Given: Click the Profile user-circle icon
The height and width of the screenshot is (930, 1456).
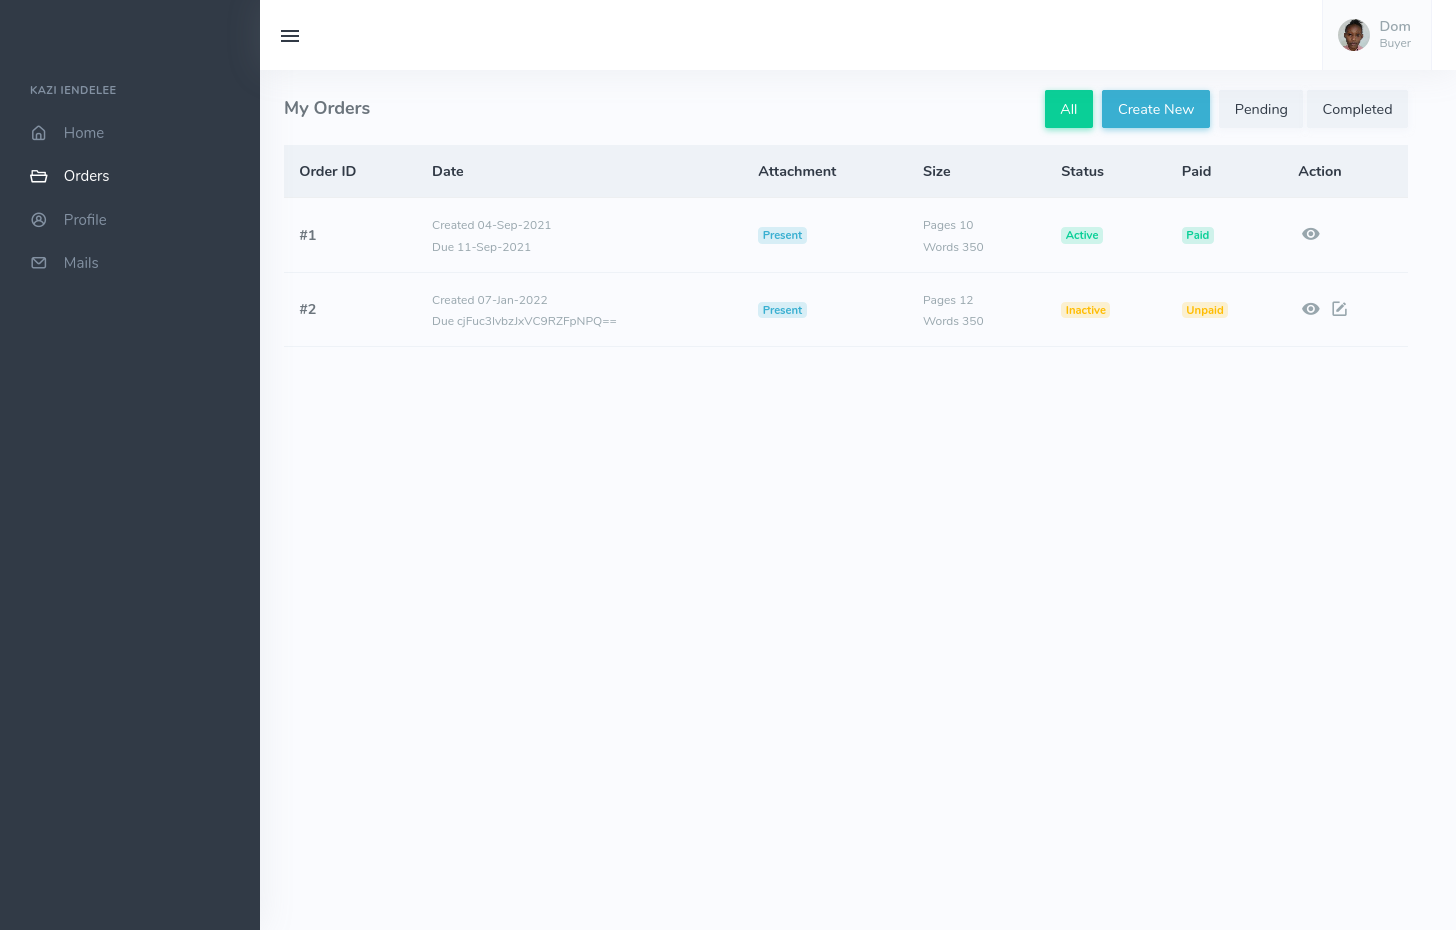Looking at the screenshot, I should pyautogui.click(x=39, y=220).
